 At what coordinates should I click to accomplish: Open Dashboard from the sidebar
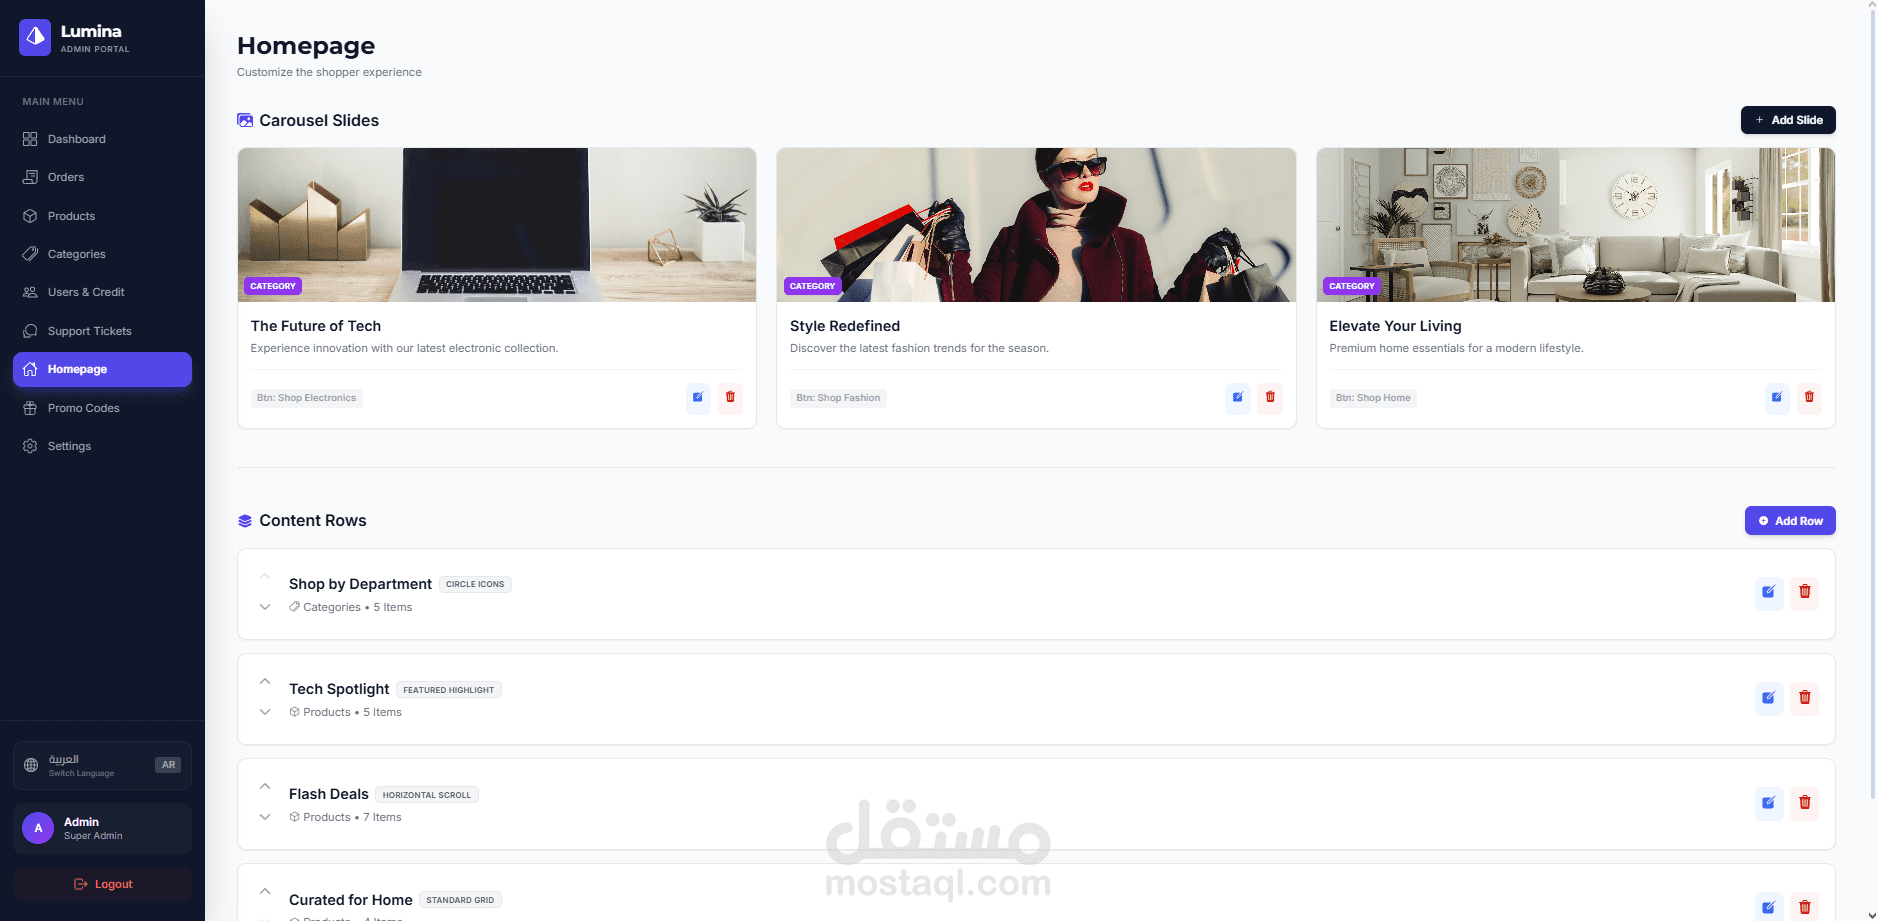click(102, 139)
